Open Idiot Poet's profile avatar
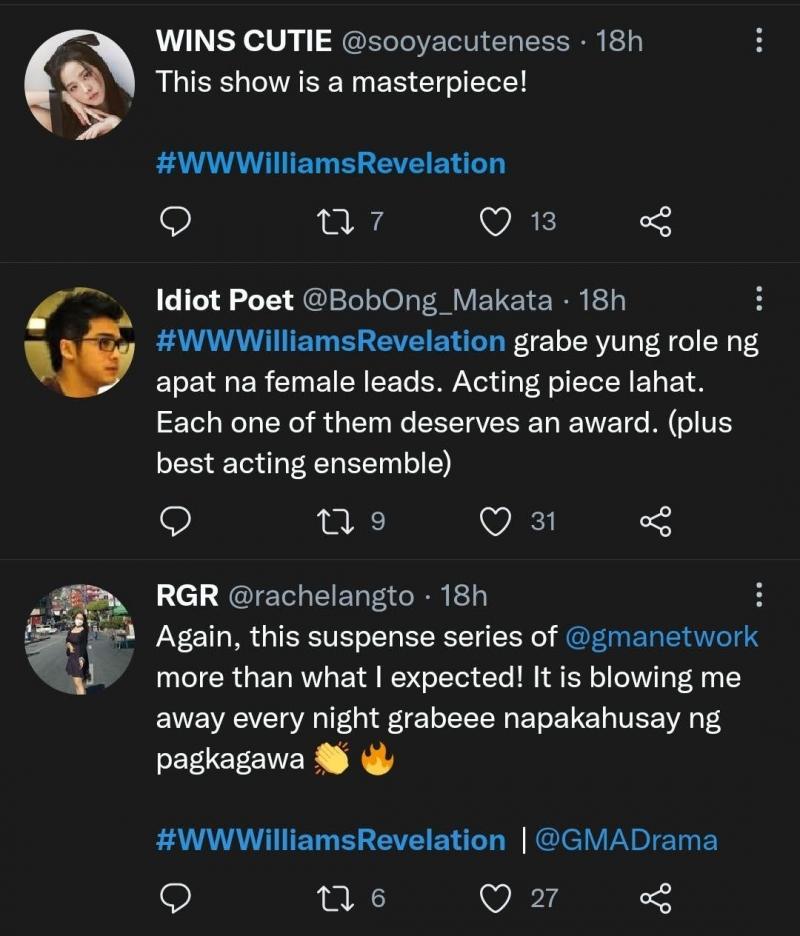 click(x=79, y=342)
